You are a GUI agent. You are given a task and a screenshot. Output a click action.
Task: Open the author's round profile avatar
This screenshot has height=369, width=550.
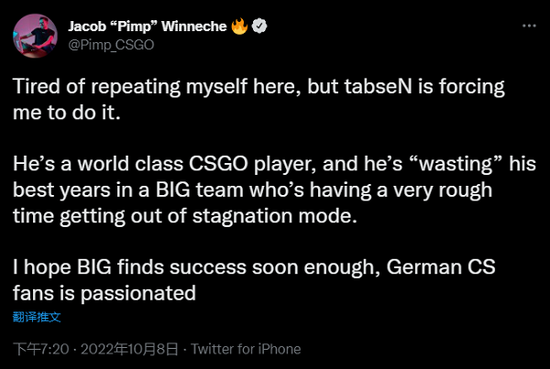pyautogui.click(x=35, y=36)
